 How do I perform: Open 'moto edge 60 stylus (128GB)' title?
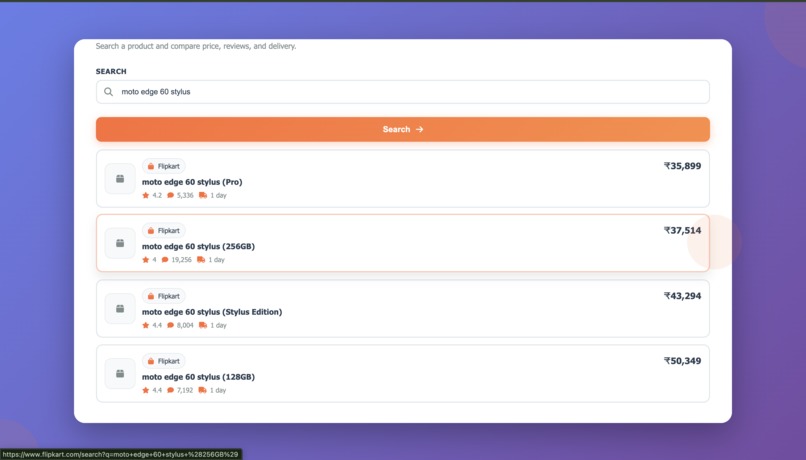point(198,377)
